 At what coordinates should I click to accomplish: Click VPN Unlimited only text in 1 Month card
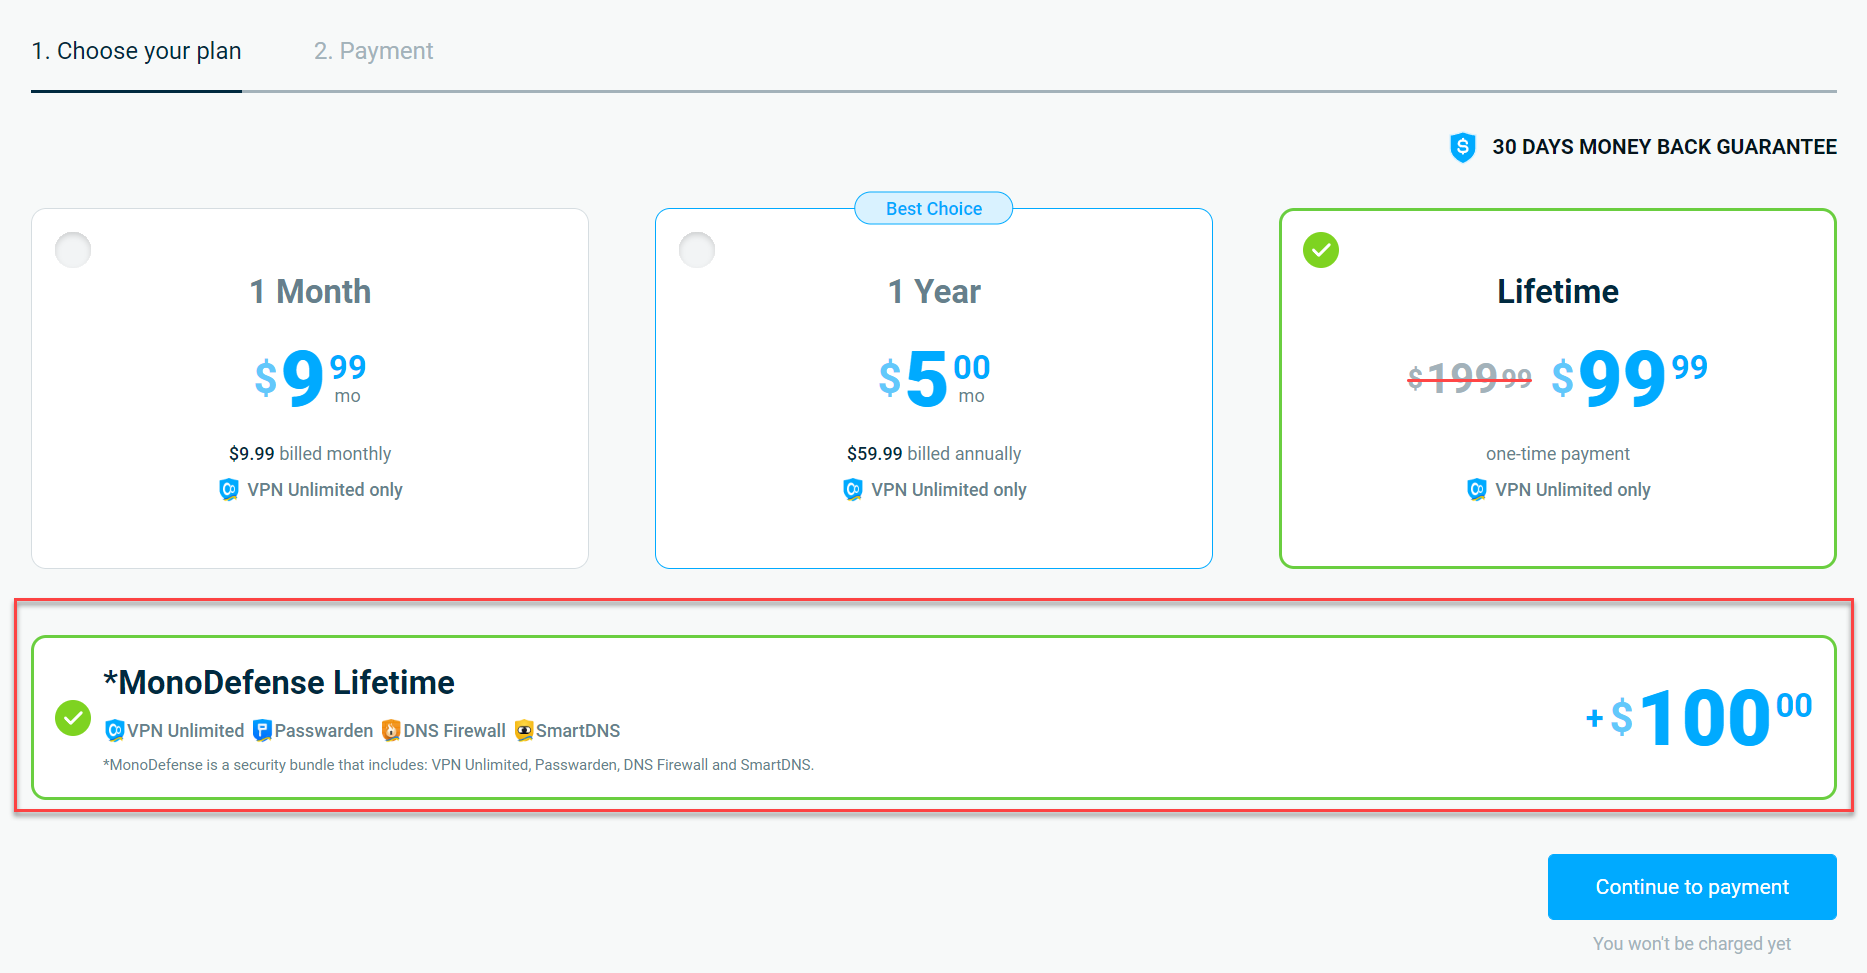325,489
